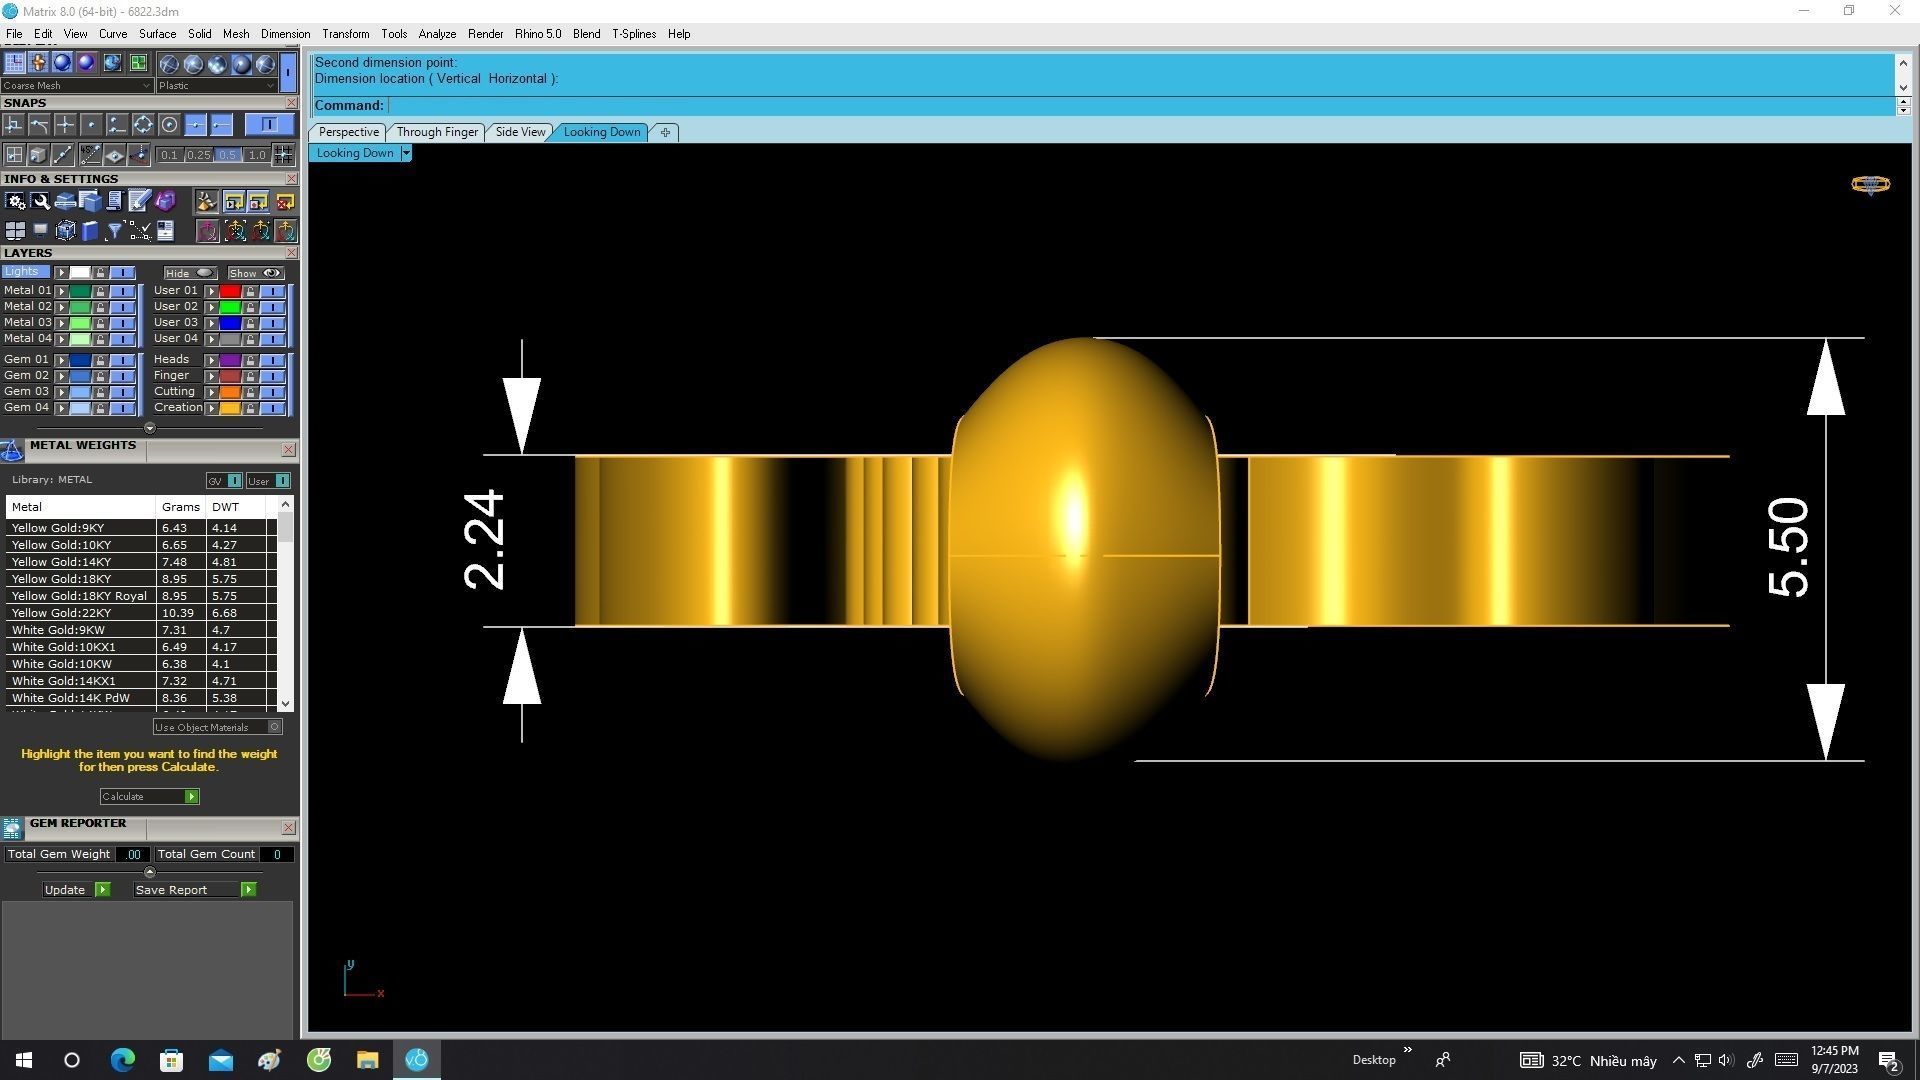1920x1080 pixels.
Task: Click the notepad with pen icon
Action: coord(139,201)
